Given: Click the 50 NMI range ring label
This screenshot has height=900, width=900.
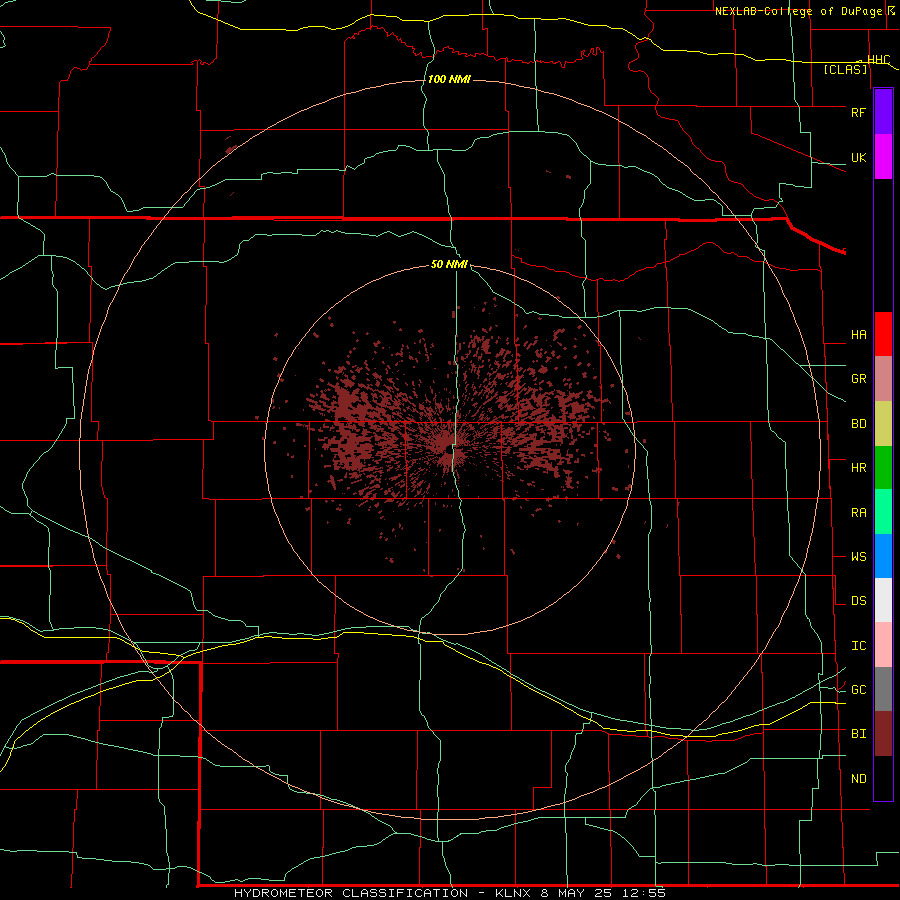Looking at the screenshot, I should (449, 264).
